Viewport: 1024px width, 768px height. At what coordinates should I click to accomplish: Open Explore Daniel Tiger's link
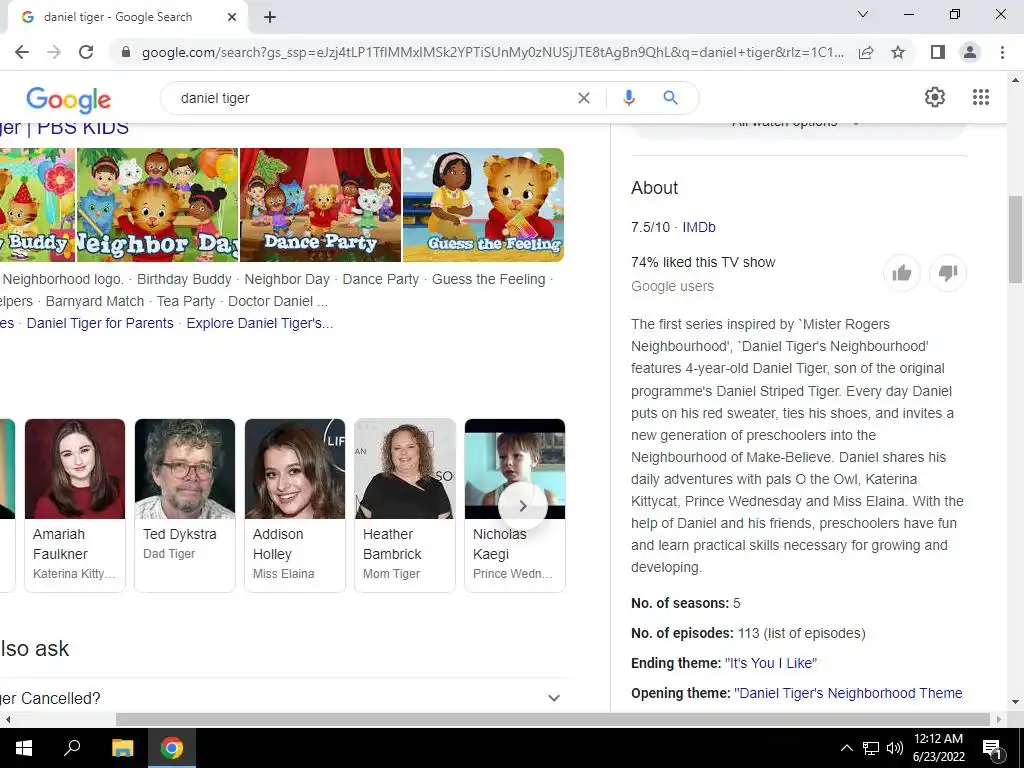259,323
